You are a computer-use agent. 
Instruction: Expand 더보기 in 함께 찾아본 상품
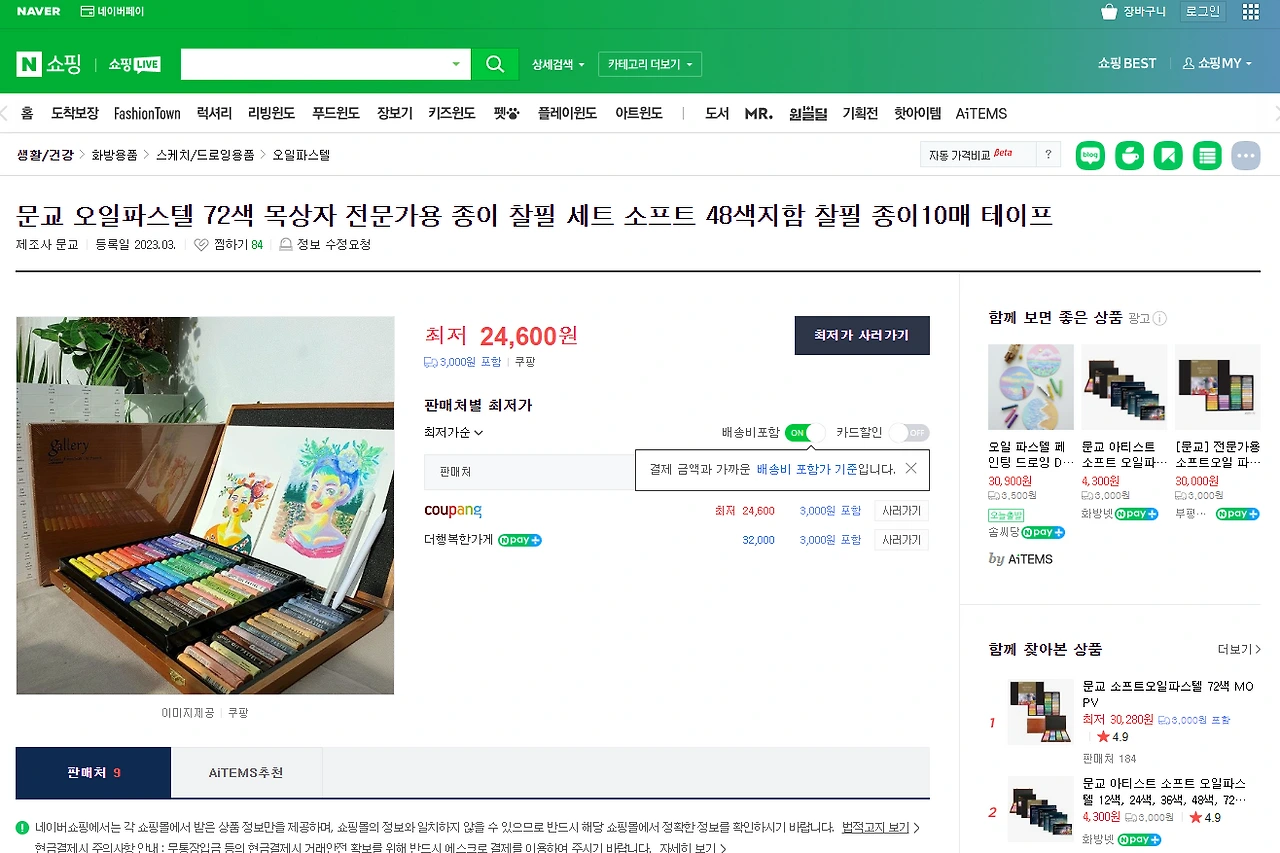point(1239,650)
